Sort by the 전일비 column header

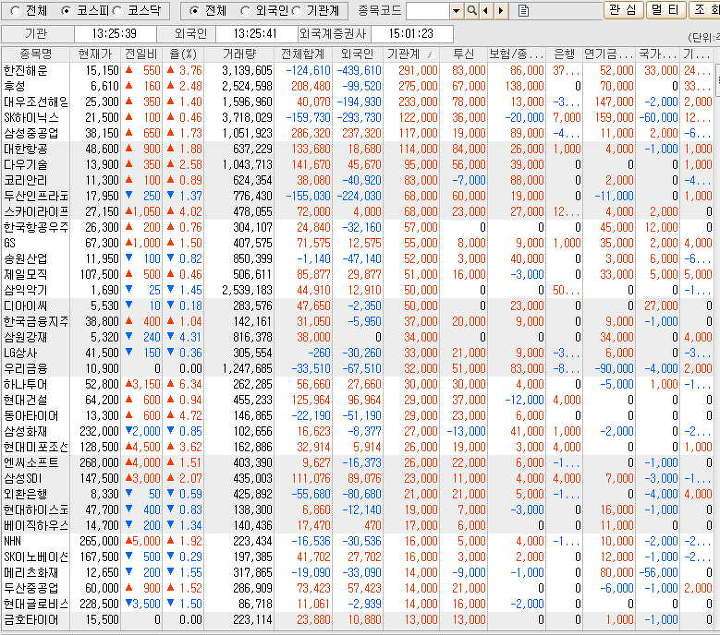[141, 54]
